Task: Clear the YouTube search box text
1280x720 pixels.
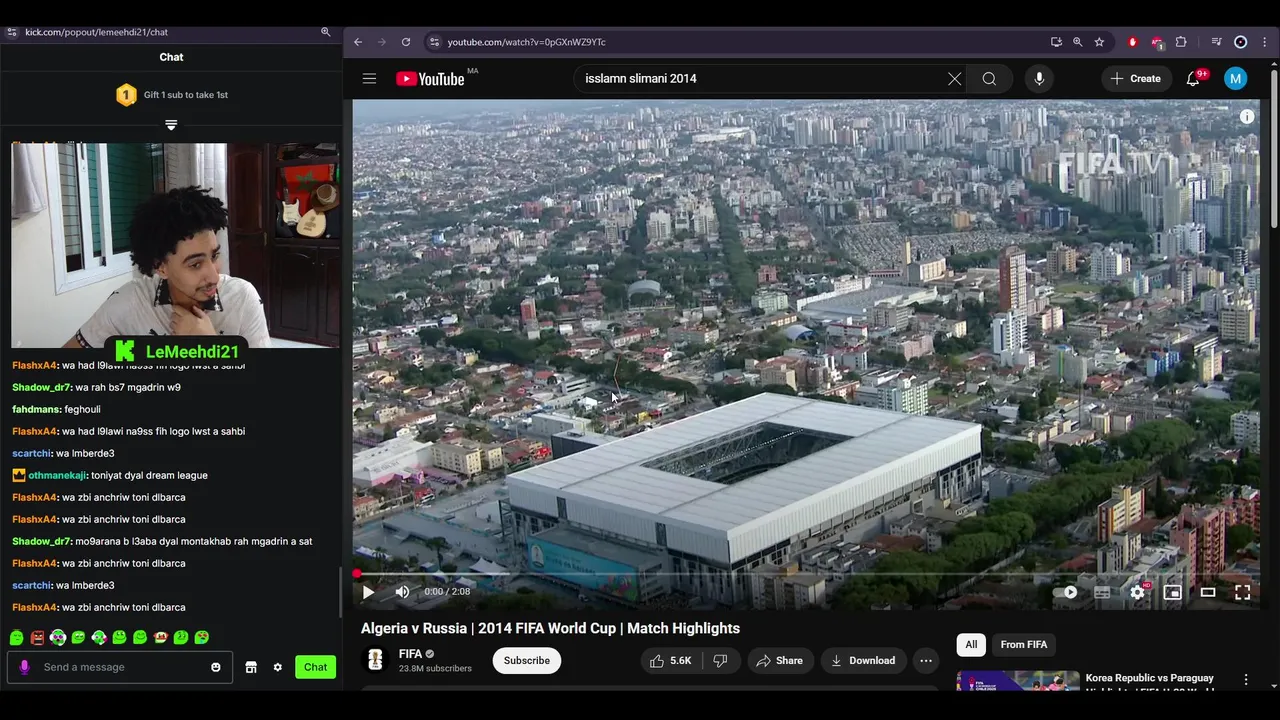Action: click(x=955, y=79)
